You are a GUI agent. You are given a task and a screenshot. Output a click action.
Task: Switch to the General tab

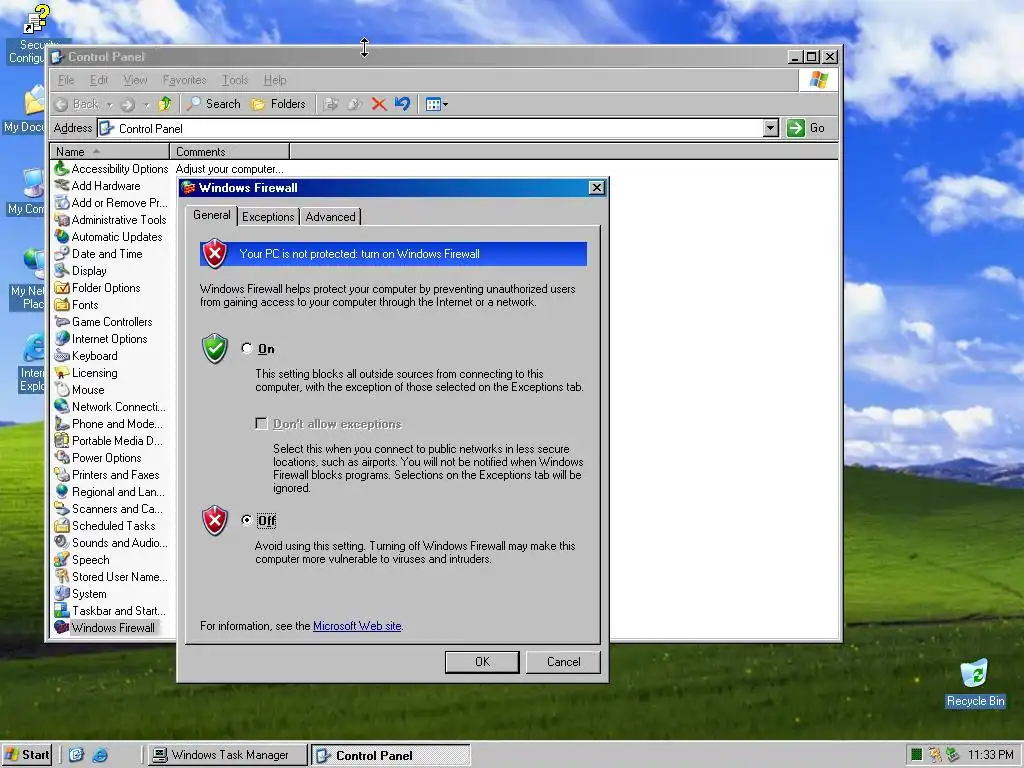point(212,215)
